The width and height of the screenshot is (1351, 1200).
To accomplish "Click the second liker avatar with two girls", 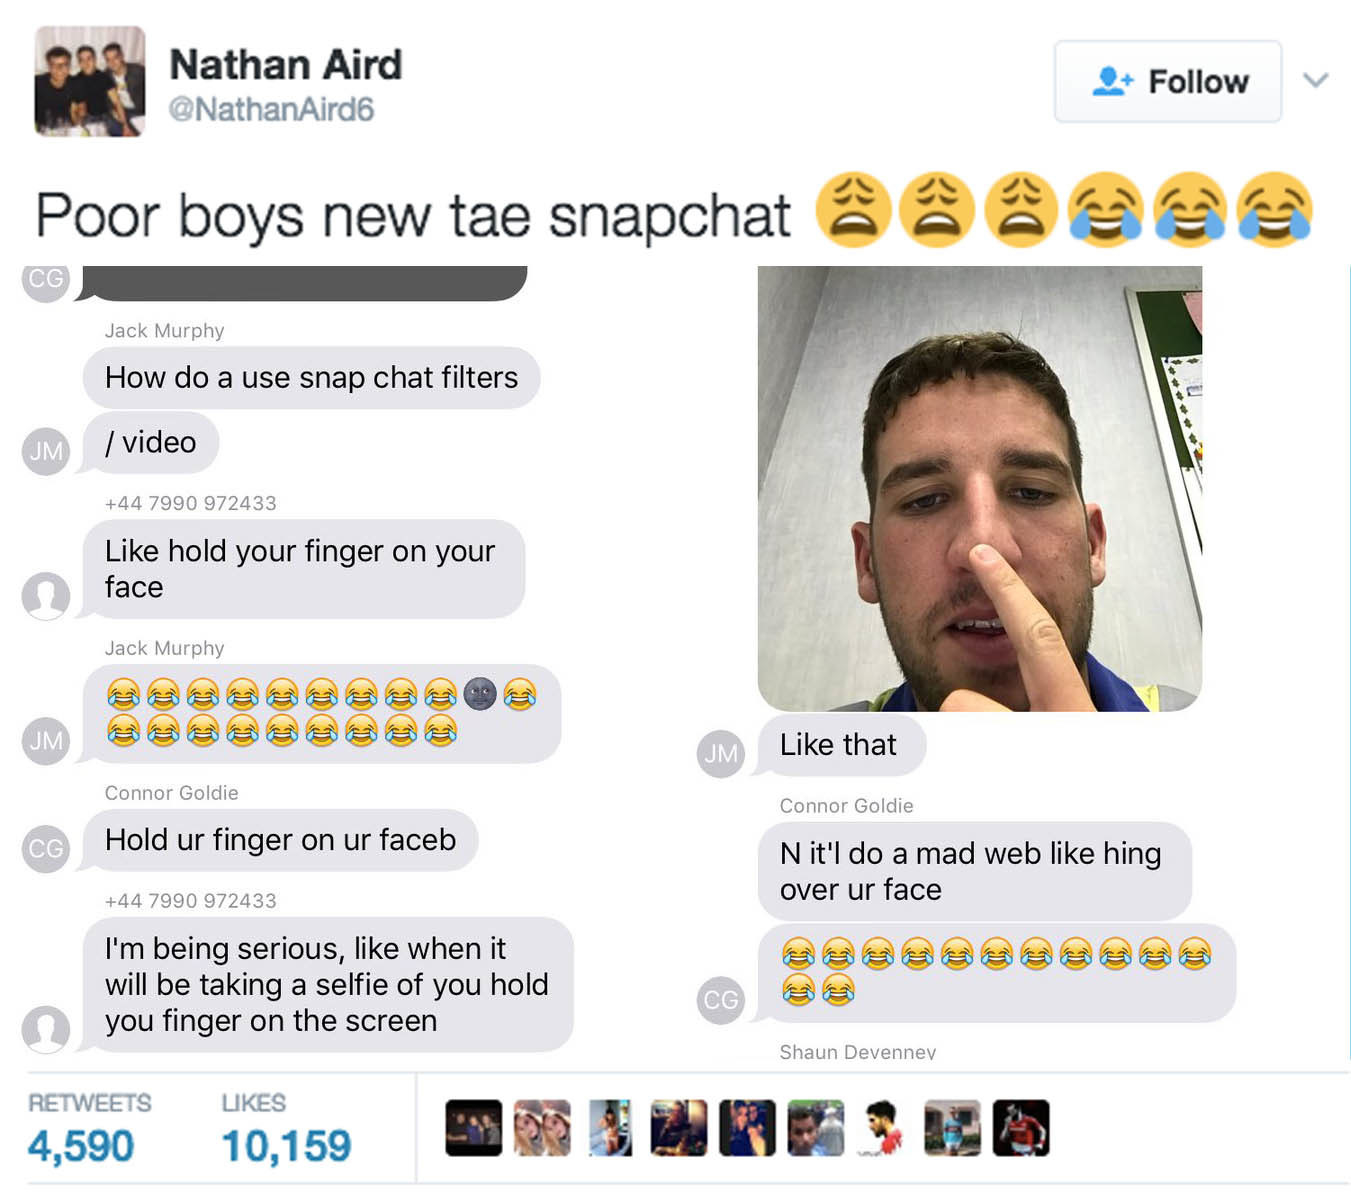I will point(542,1128).
